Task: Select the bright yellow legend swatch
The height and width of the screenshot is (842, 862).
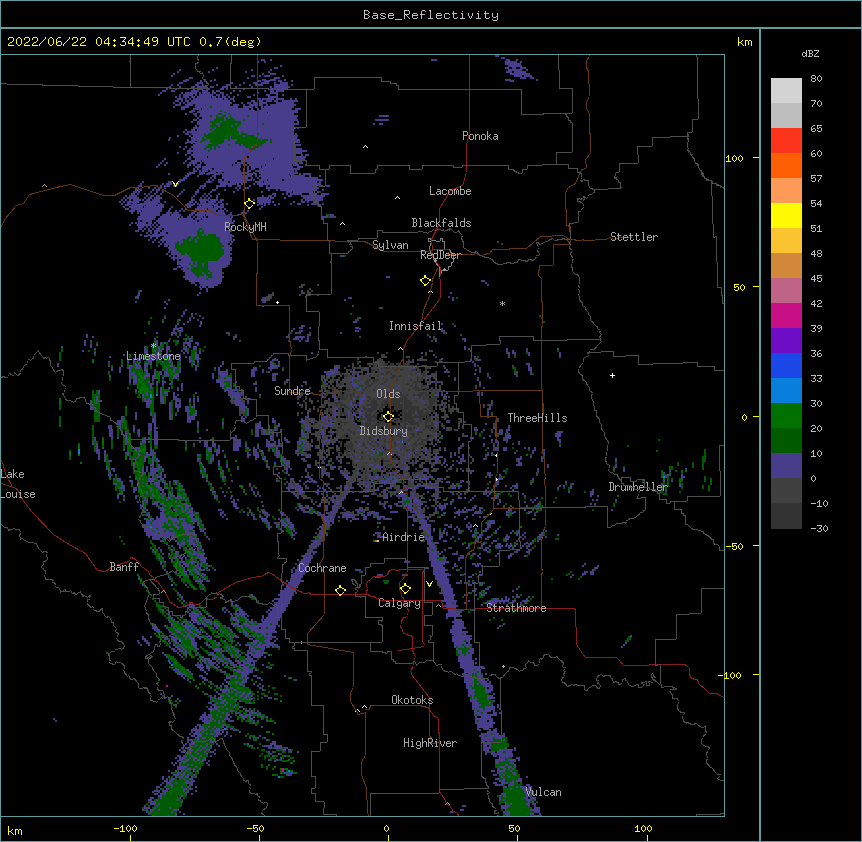Action: [x=786, y=215]
